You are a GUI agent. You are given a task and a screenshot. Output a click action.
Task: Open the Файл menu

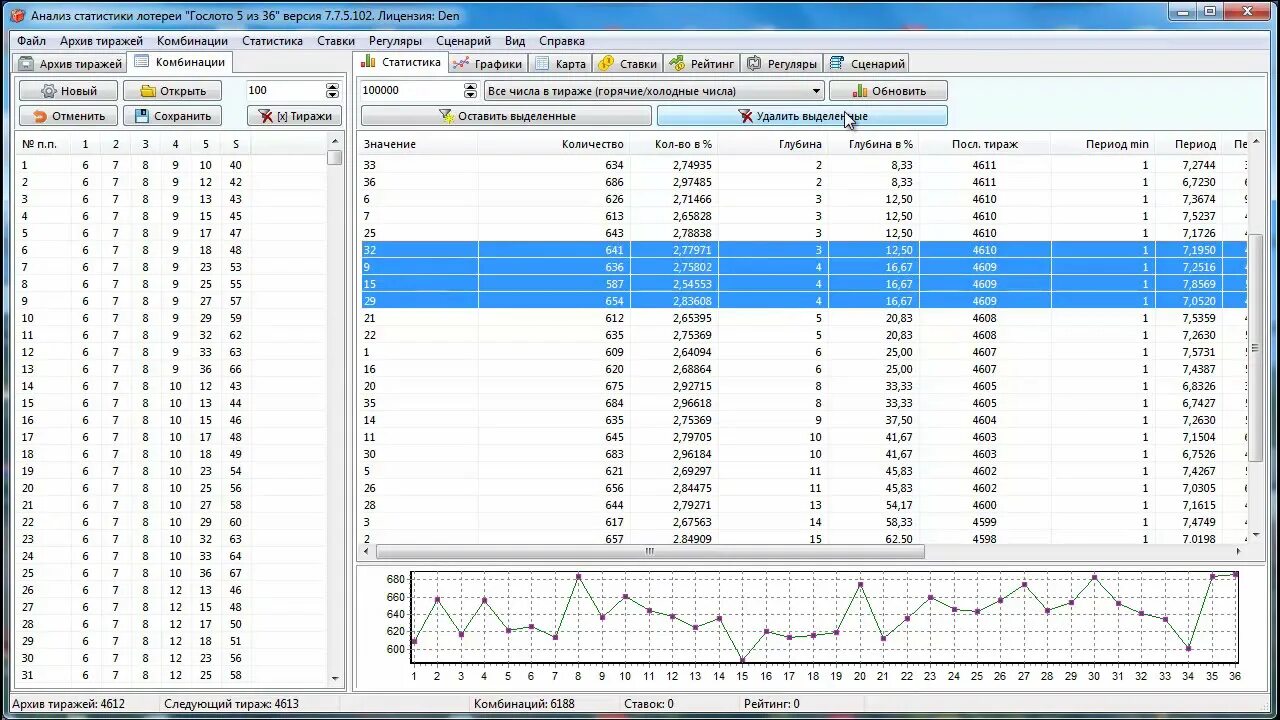31,41
